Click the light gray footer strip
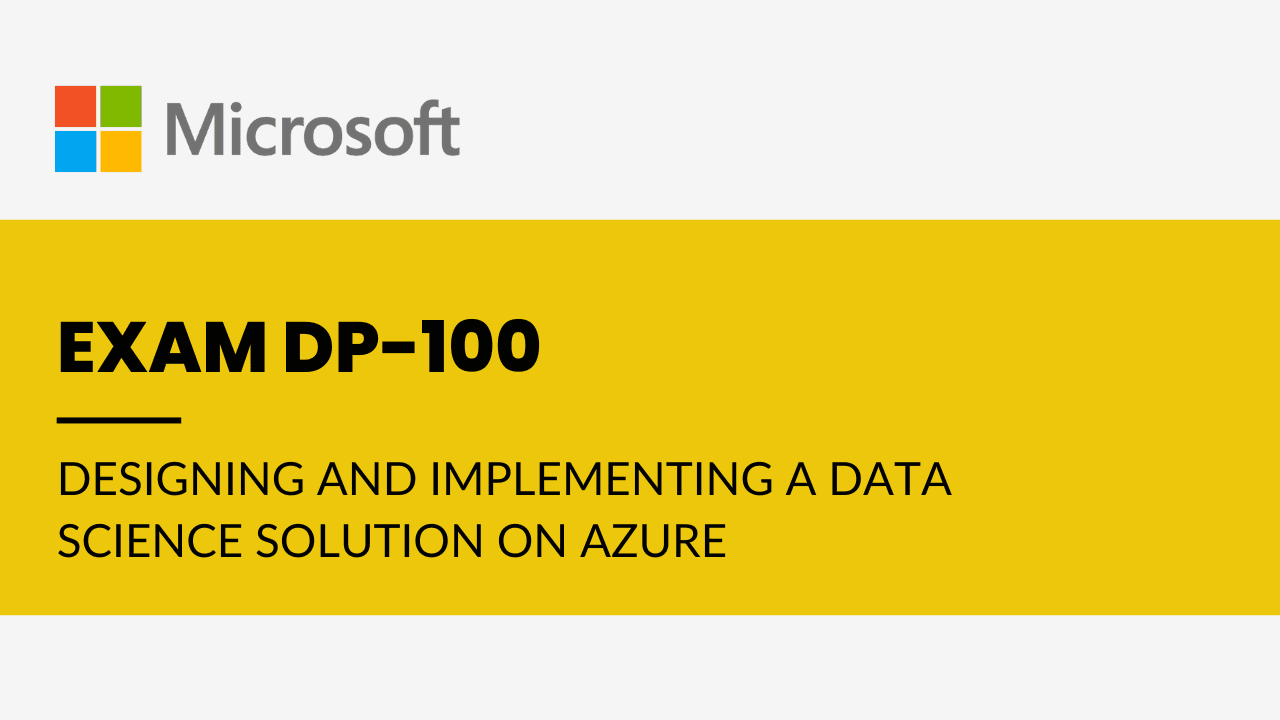1280x720 pixels. click(640, 667)
